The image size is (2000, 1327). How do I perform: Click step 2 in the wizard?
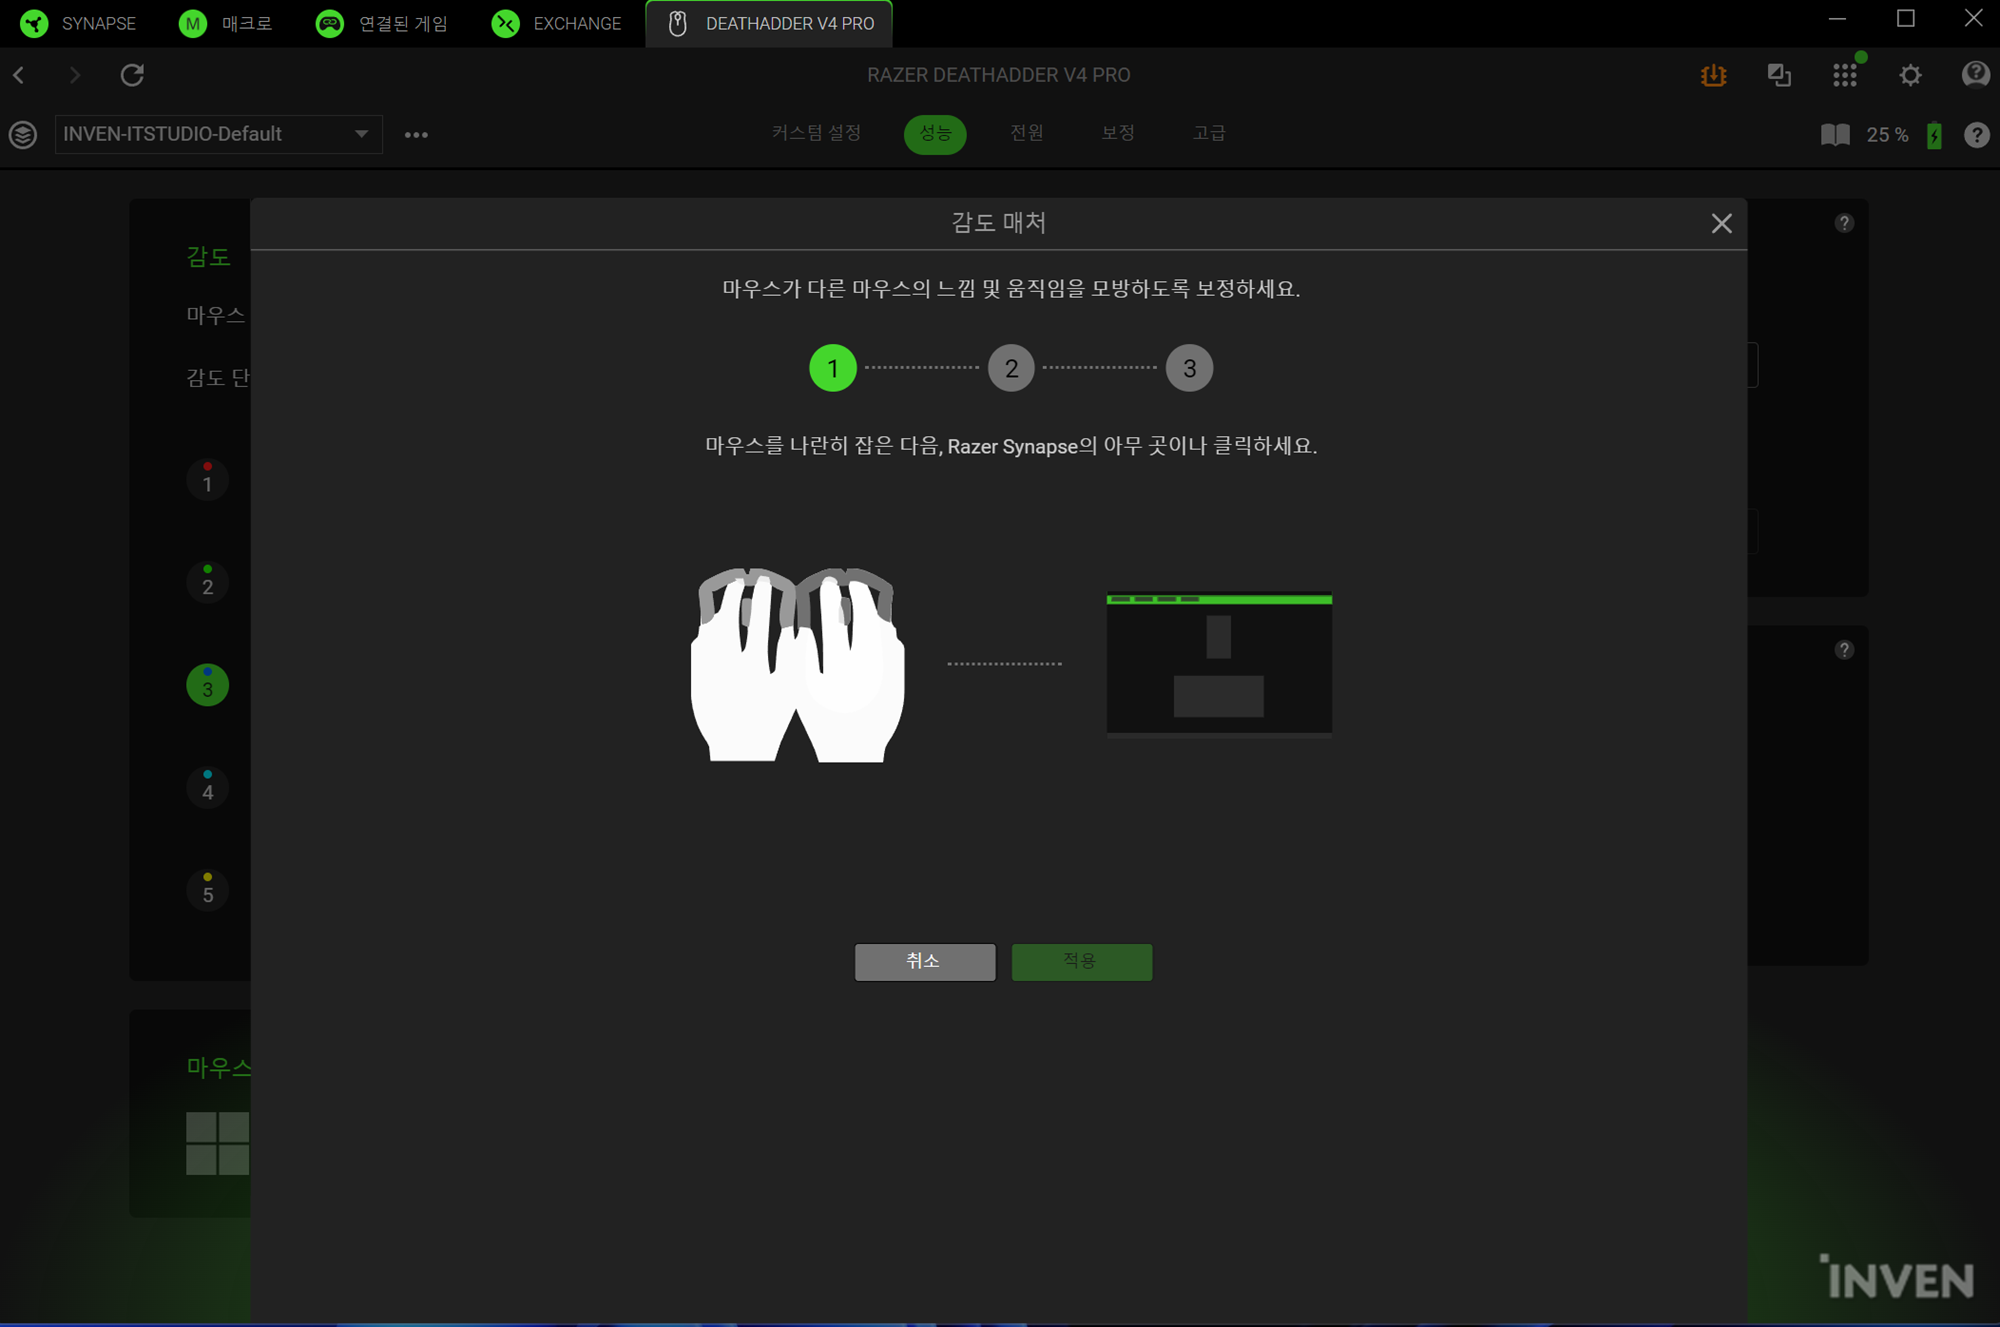tap(1011, 368)
